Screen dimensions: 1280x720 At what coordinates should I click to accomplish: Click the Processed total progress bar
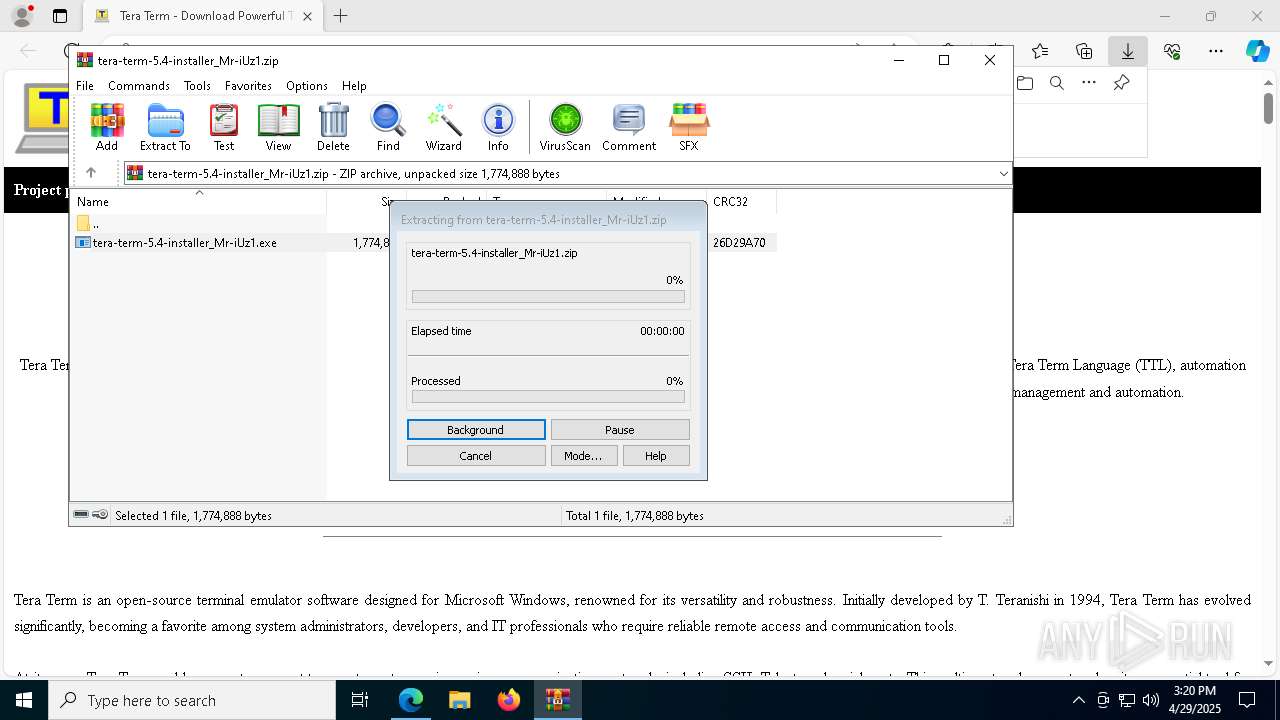pyautogui.click(x=548, y=397)
